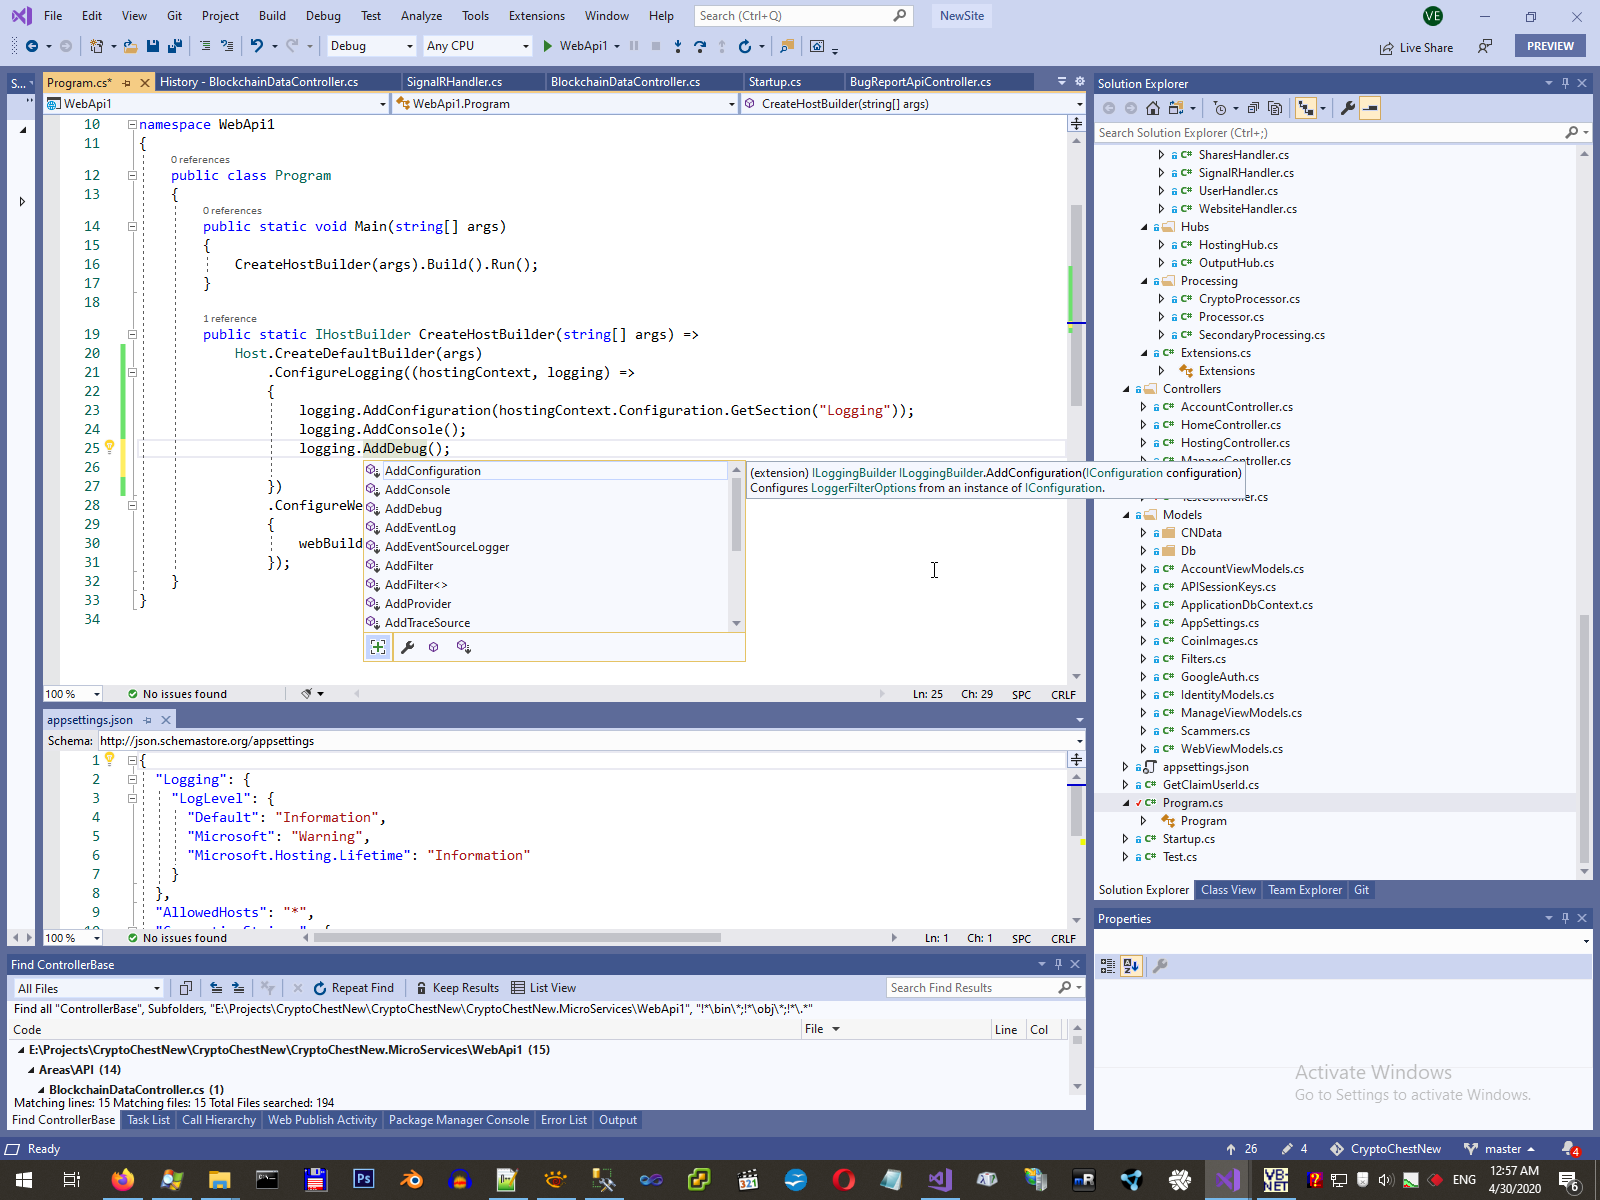Click Collapse All in Solution Explorer toolbar
The image size is (1600, 1200).
tap(1253, 108)
